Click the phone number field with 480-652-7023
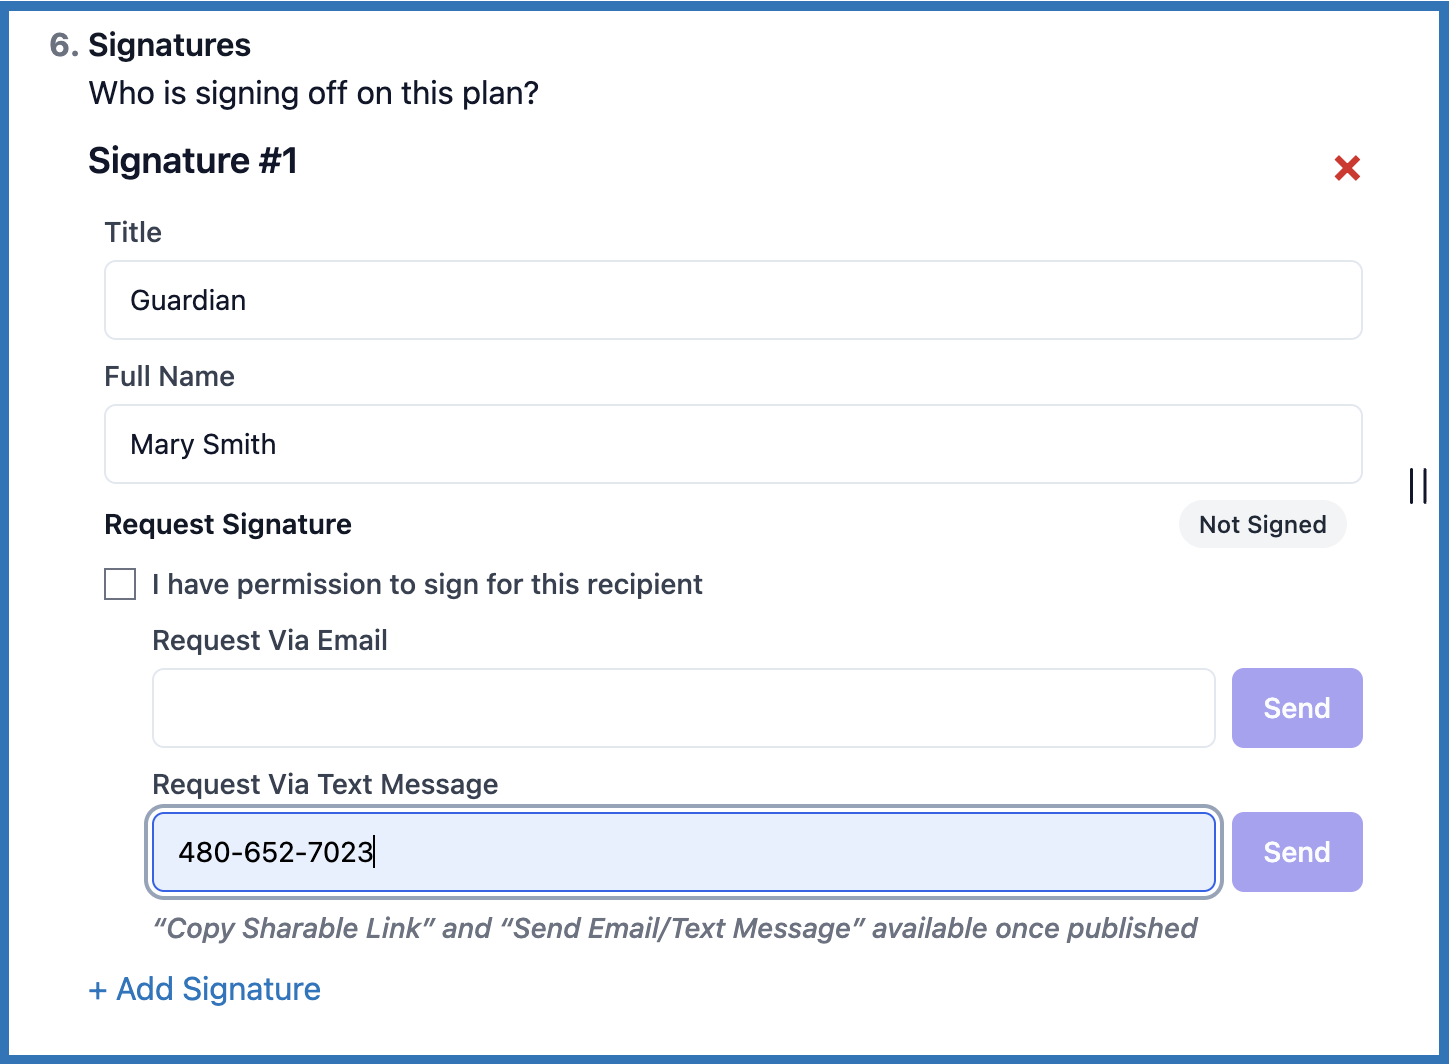Viewport: 1450px width, 1064px height. 683,851
